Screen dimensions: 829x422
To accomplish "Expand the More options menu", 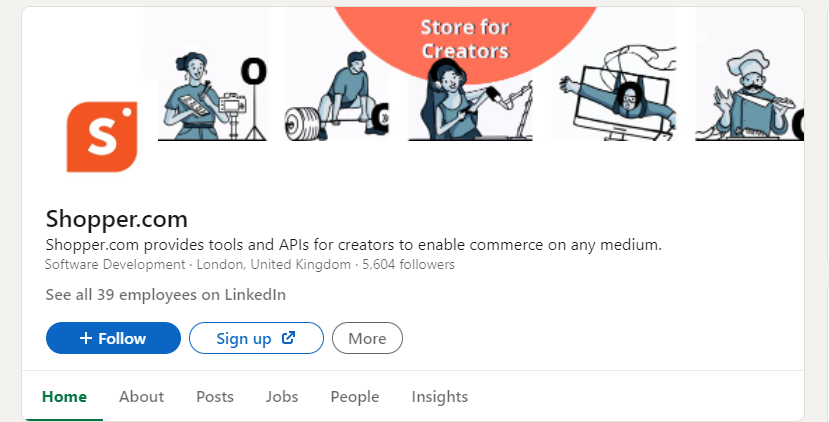I will point(367,338).
